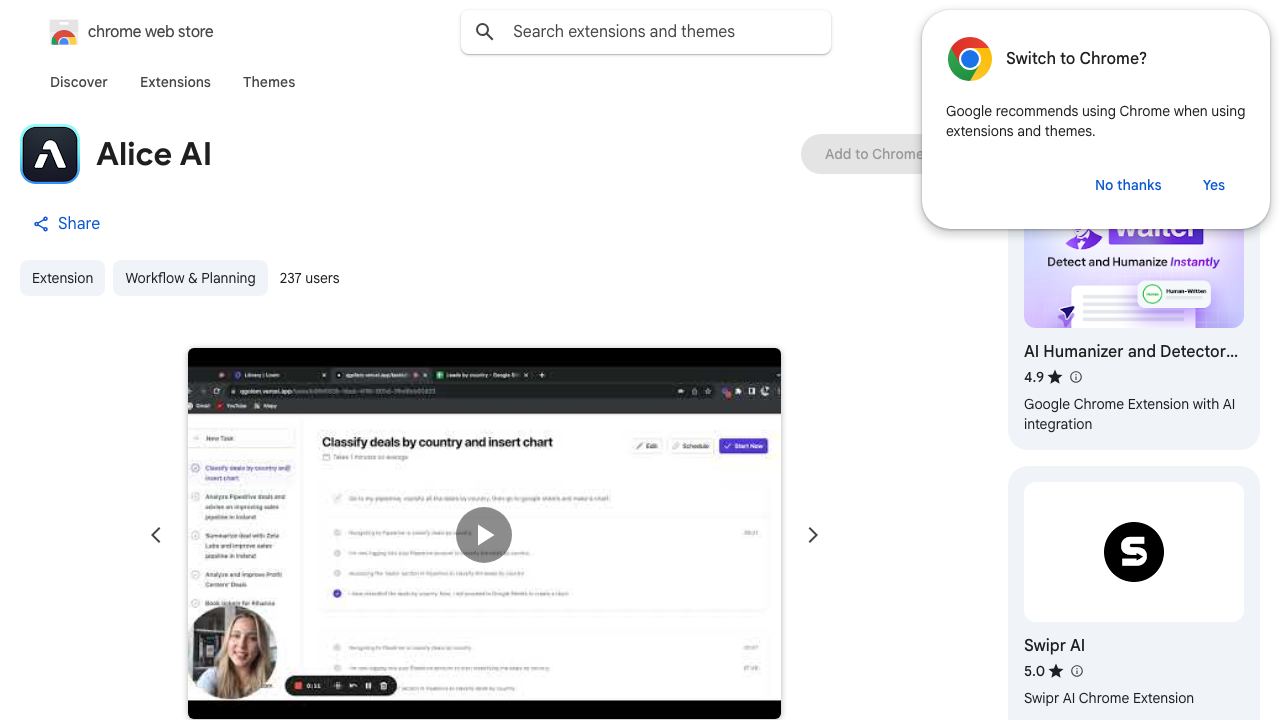Click the search magnifier icon
Screen dimensions: 1280x720
485,32
